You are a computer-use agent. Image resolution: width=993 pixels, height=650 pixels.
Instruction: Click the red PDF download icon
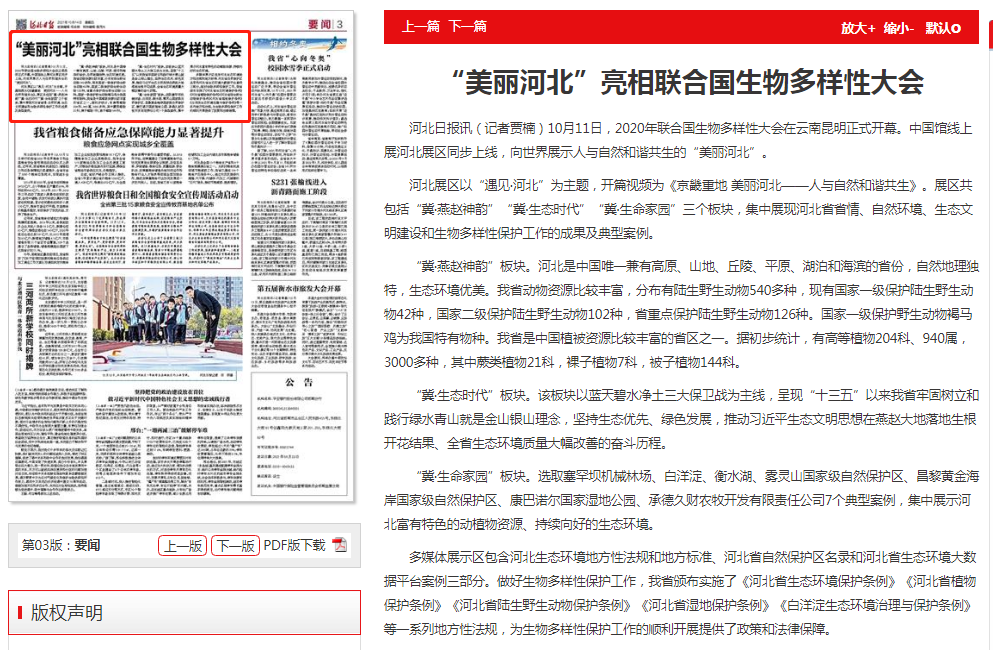340,545
